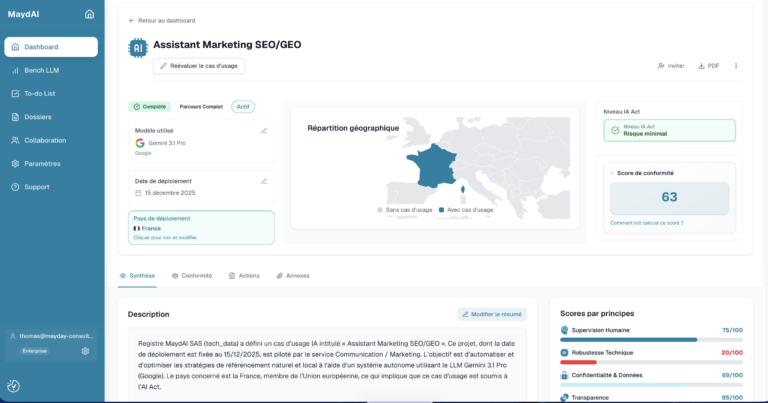Click the Google logo next to Gemini 3.1 Pro
This screenshot has width=768, height=403.
(x=140, y=143)
